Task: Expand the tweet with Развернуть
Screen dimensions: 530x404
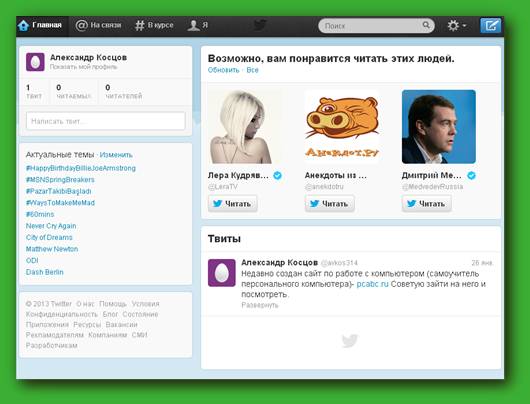Action: pyautogui.click(x=260, y=305)
